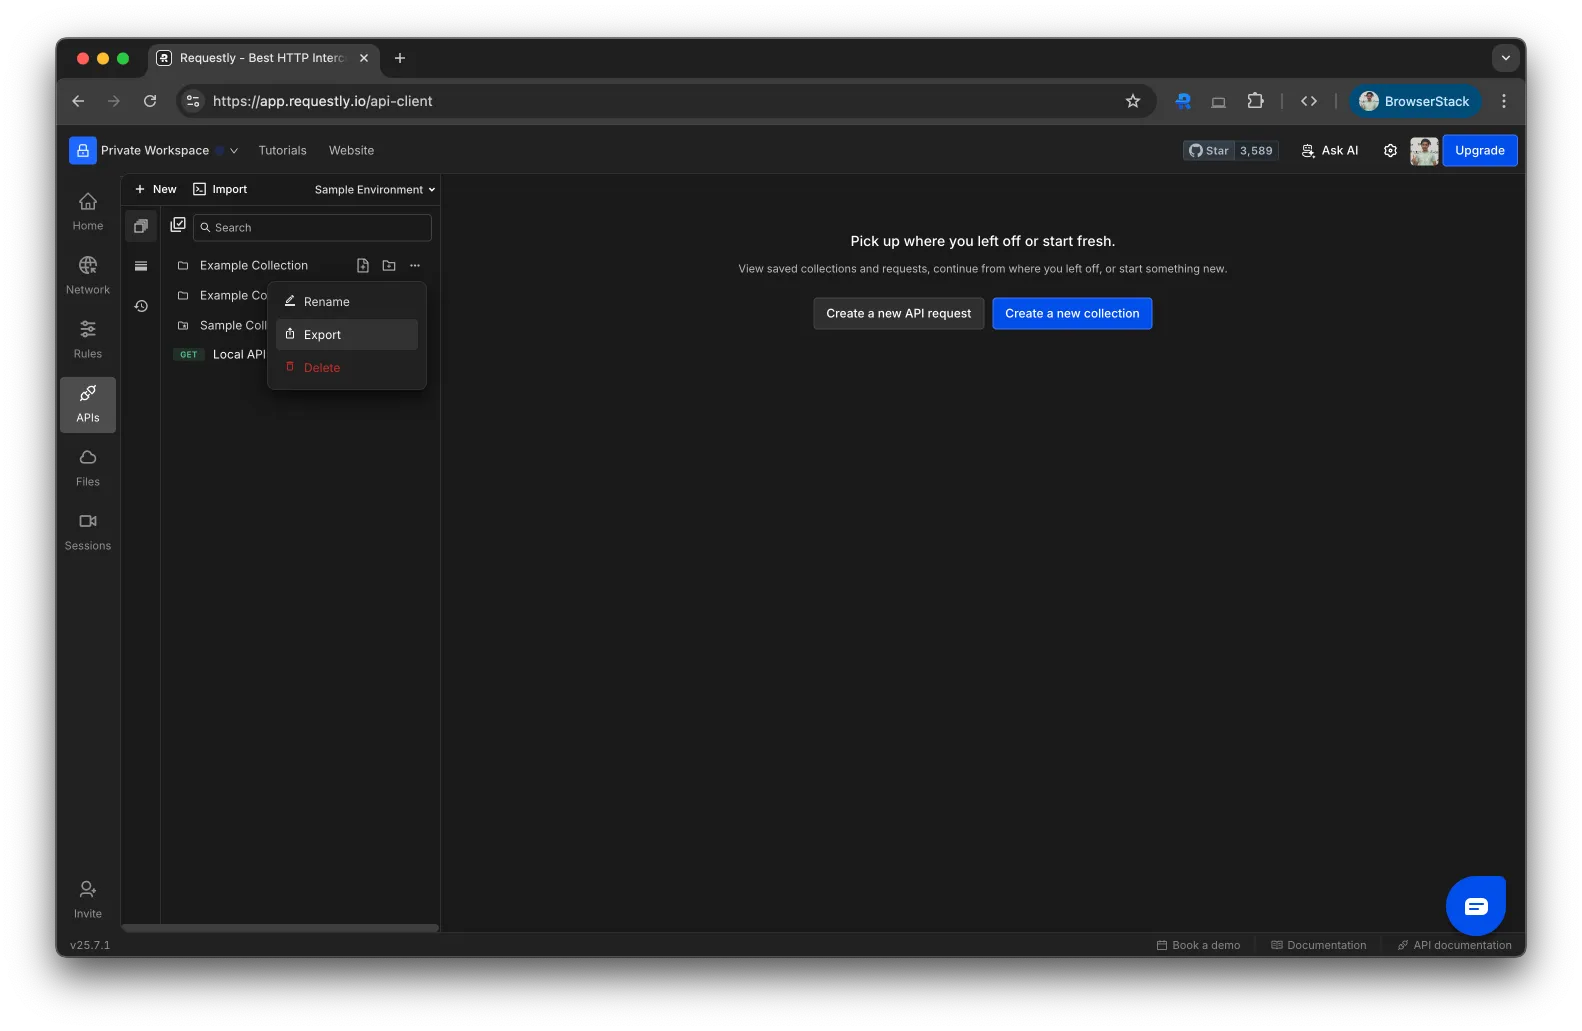Click the GitHub Star button
This screenshot has width=1582, height=1031.
click(1209, 150)
